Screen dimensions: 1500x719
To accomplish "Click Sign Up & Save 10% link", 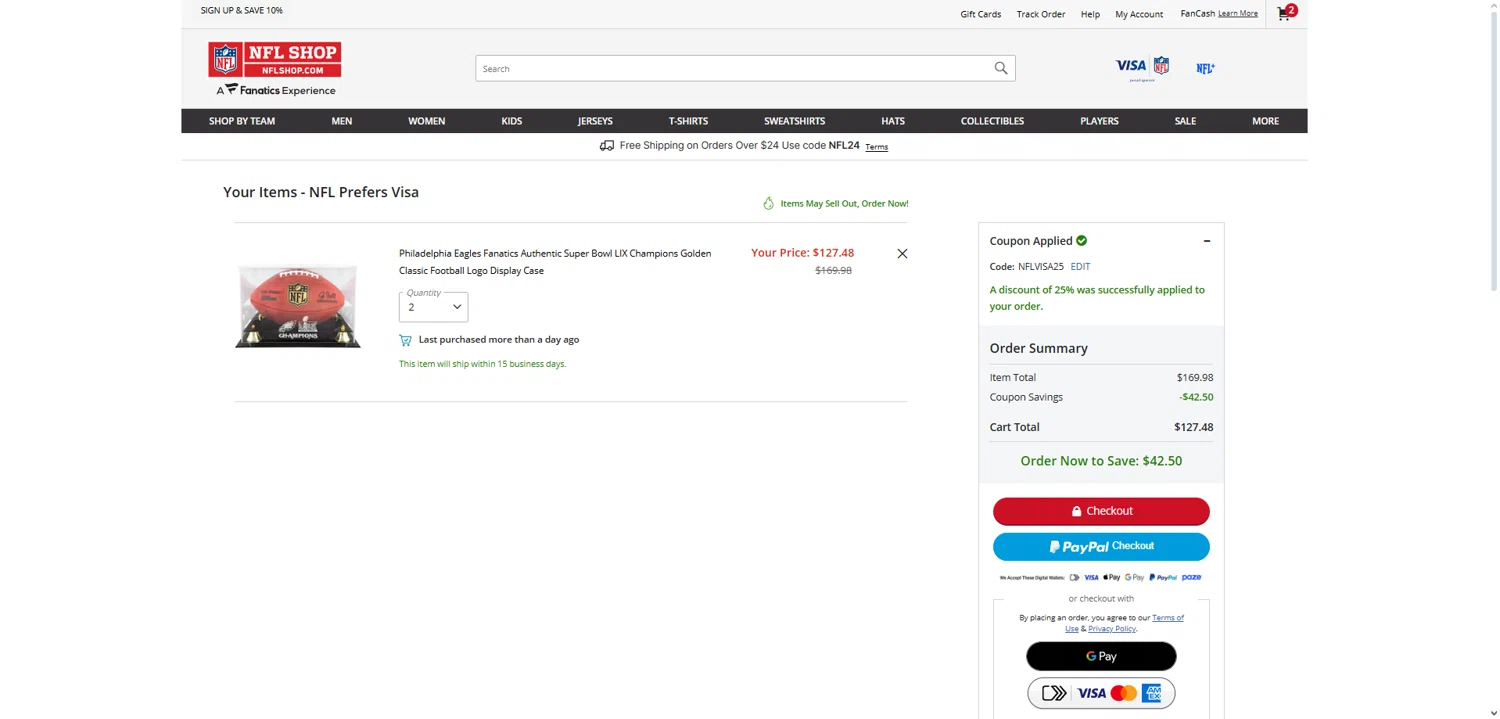I will click(x=242, y=10).
